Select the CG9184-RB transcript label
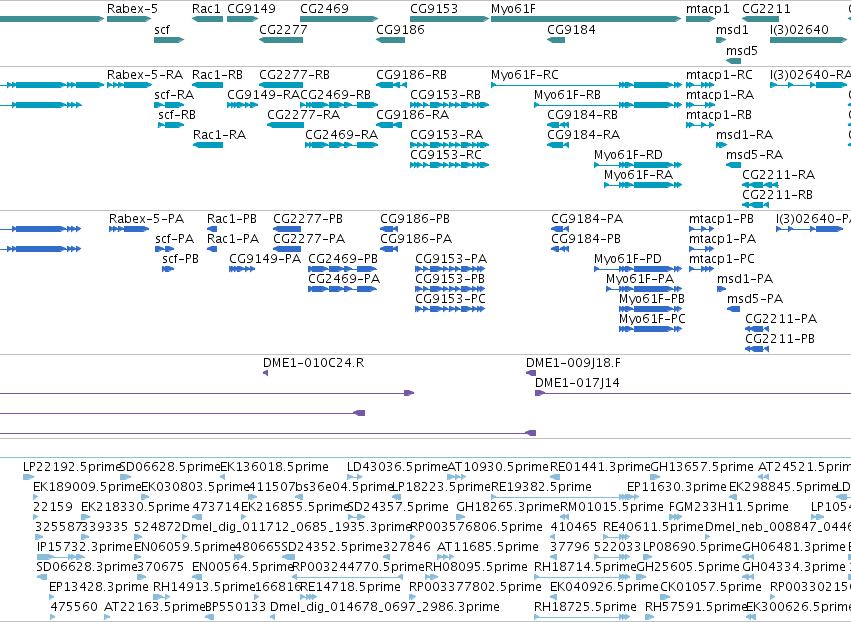 (583, 115)
